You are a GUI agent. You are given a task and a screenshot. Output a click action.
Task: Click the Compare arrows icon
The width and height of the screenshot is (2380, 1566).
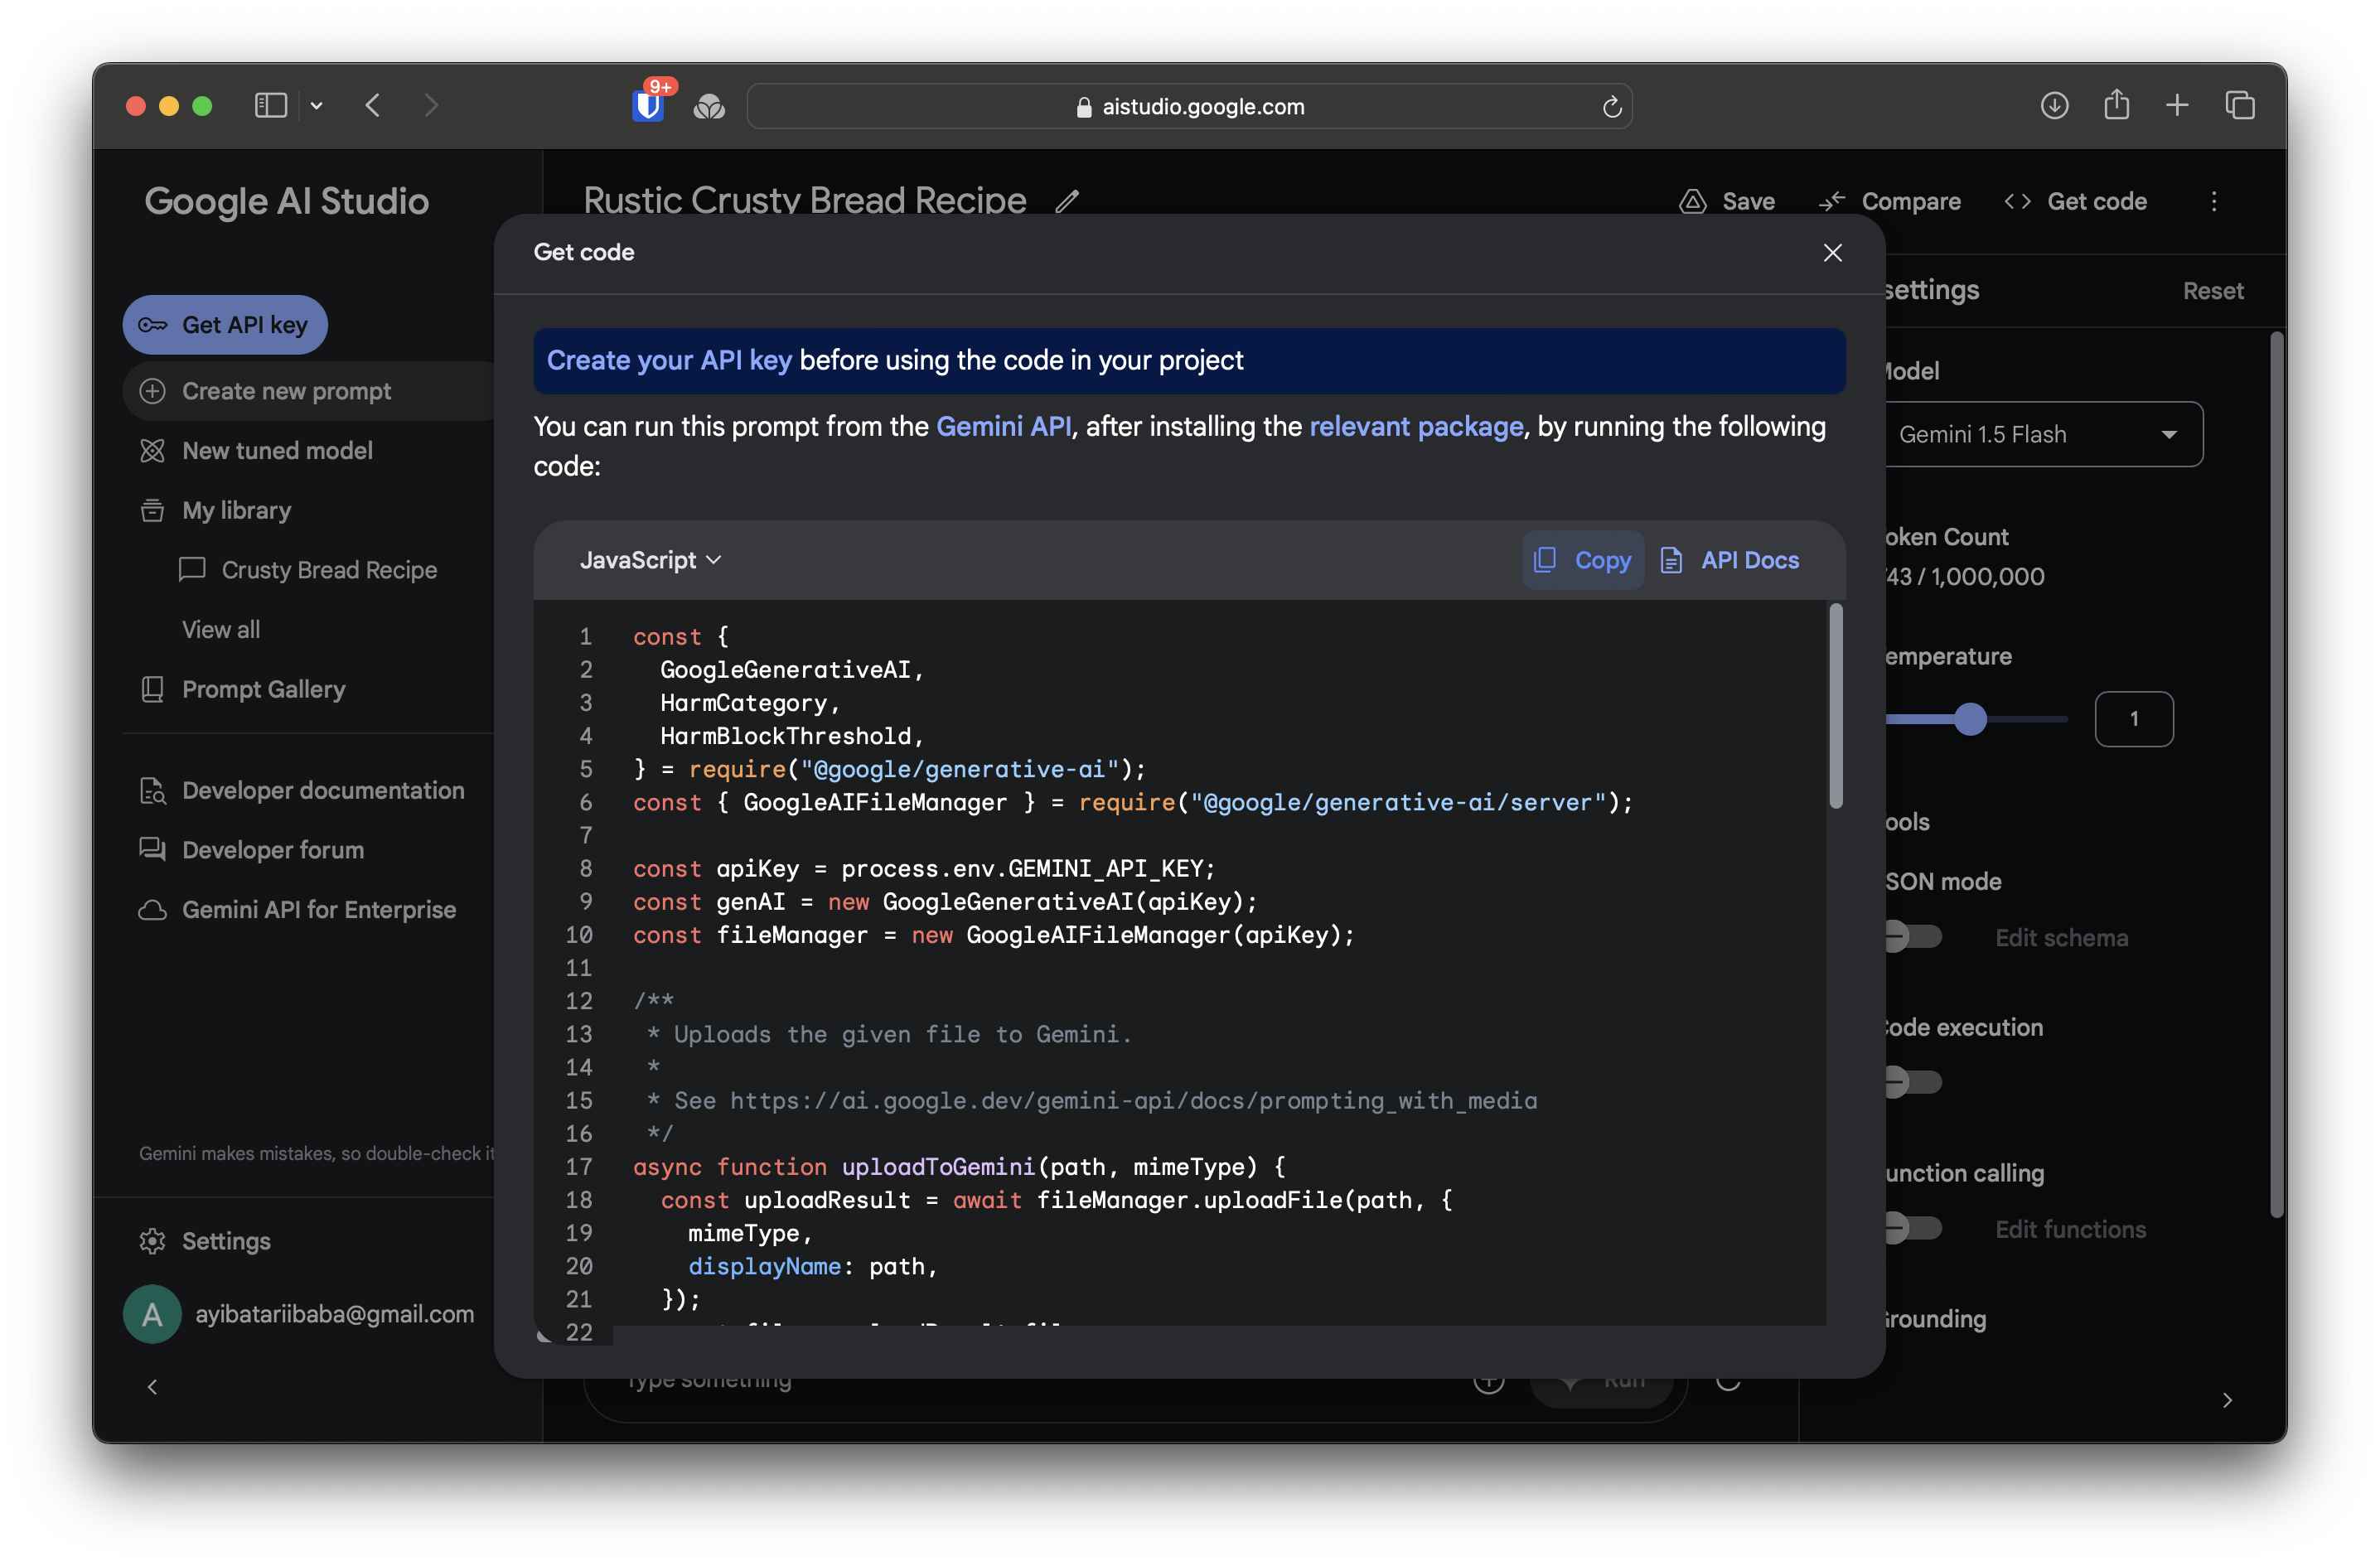pyautogui.click(x=1832, y=201)
